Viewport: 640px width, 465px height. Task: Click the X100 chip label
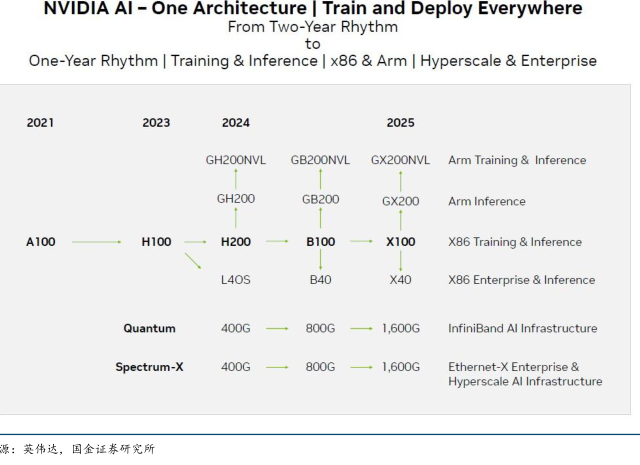(400, 242)
